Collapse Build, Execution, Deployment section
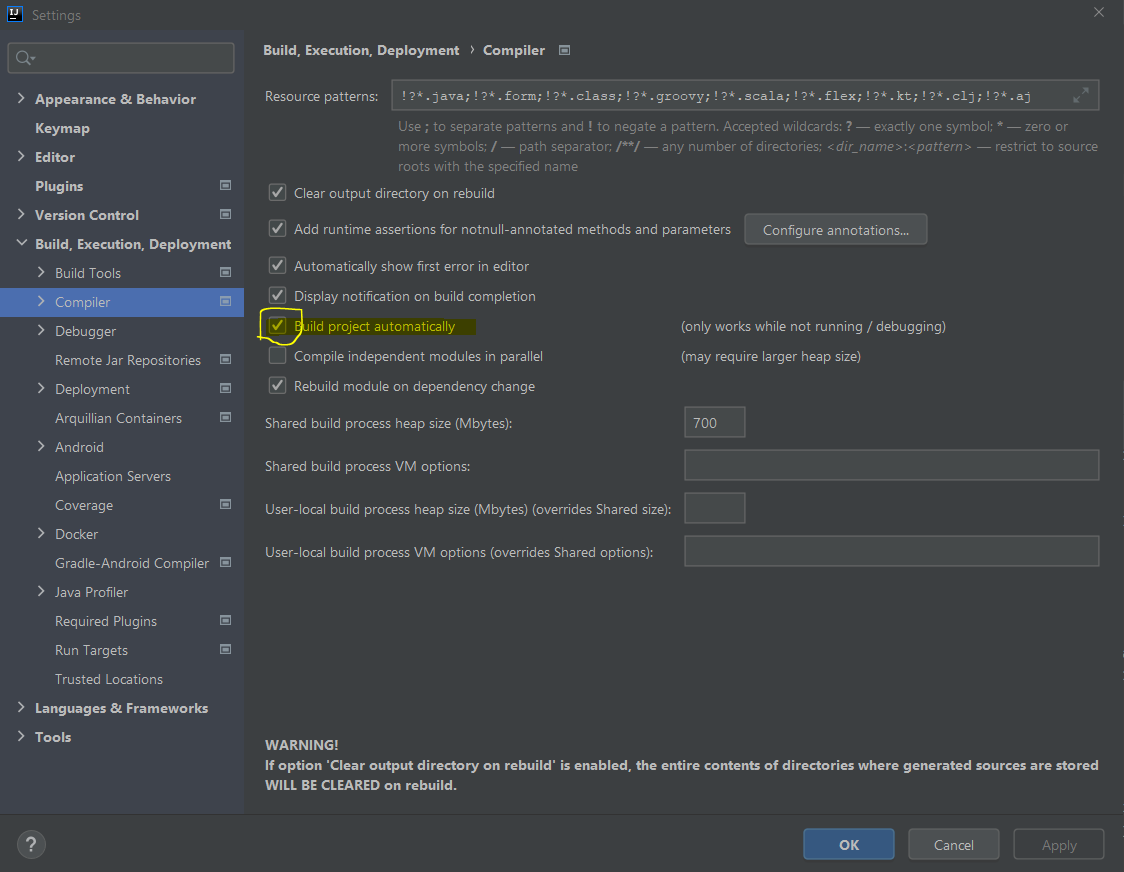 [x=21, y=243]
